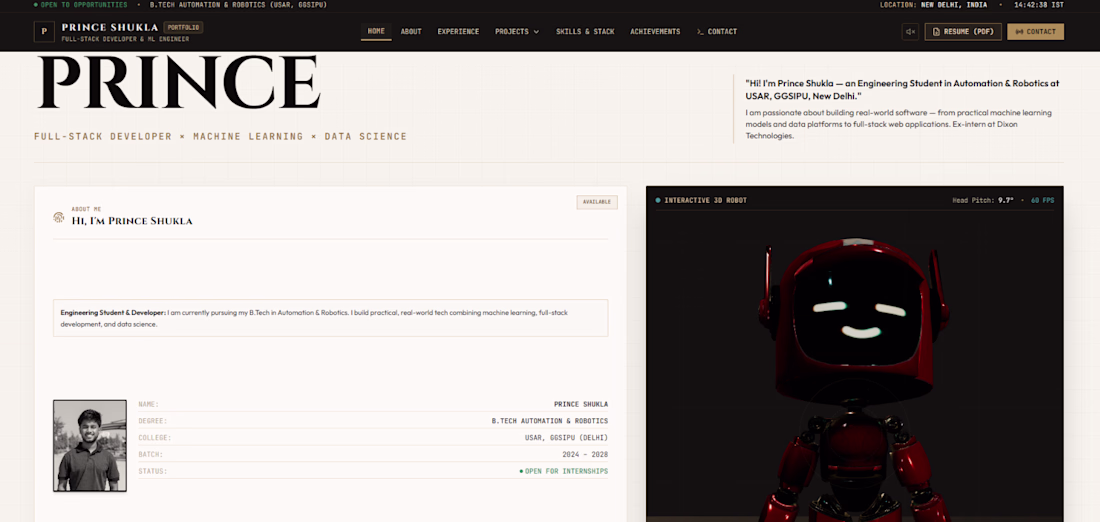Click the '2024 - 2028' batch value
The image size is (1100, 522).
[585, 455]
